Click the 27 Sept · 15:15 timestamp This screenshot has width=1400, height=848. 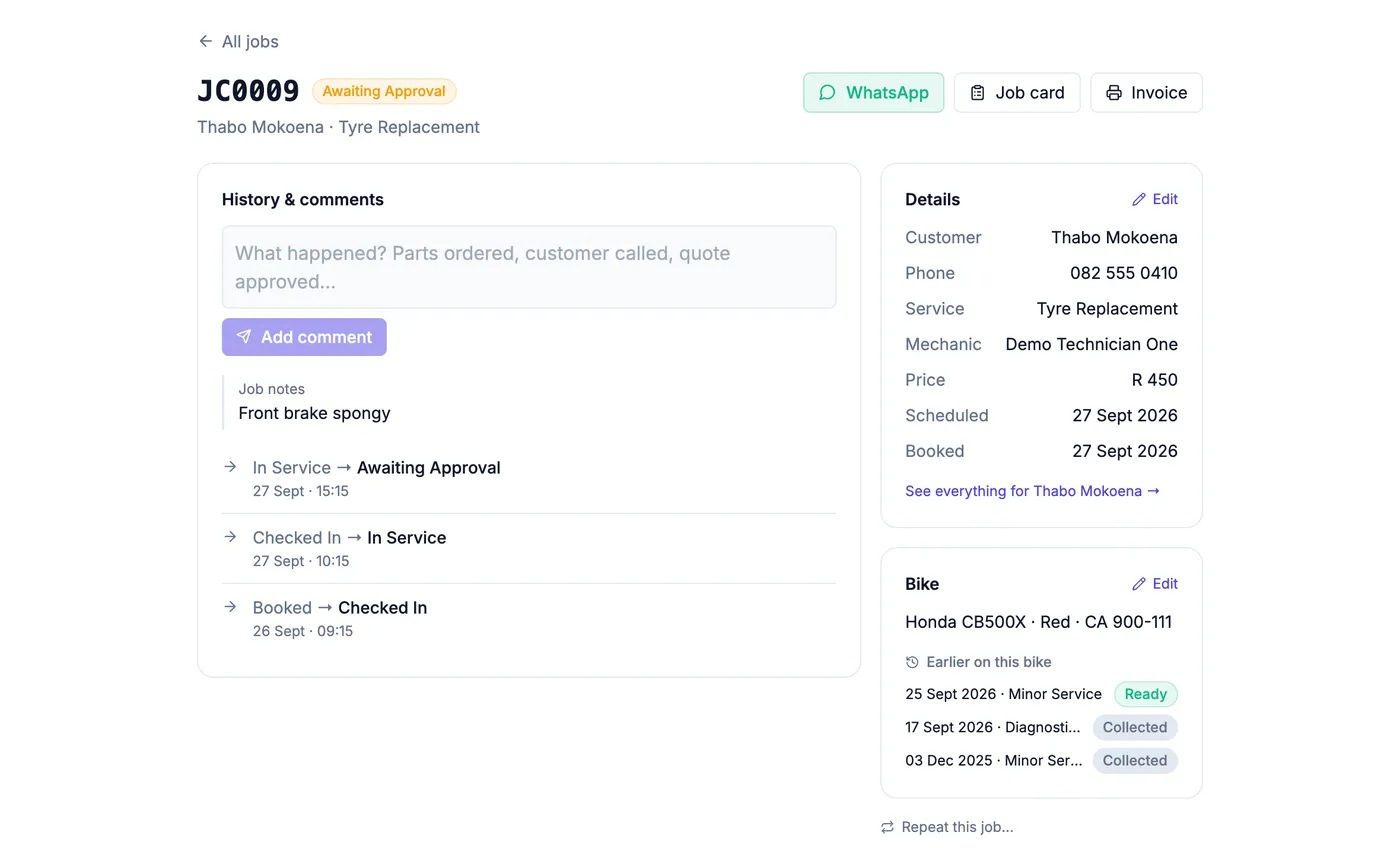click(x=300, y=491)
